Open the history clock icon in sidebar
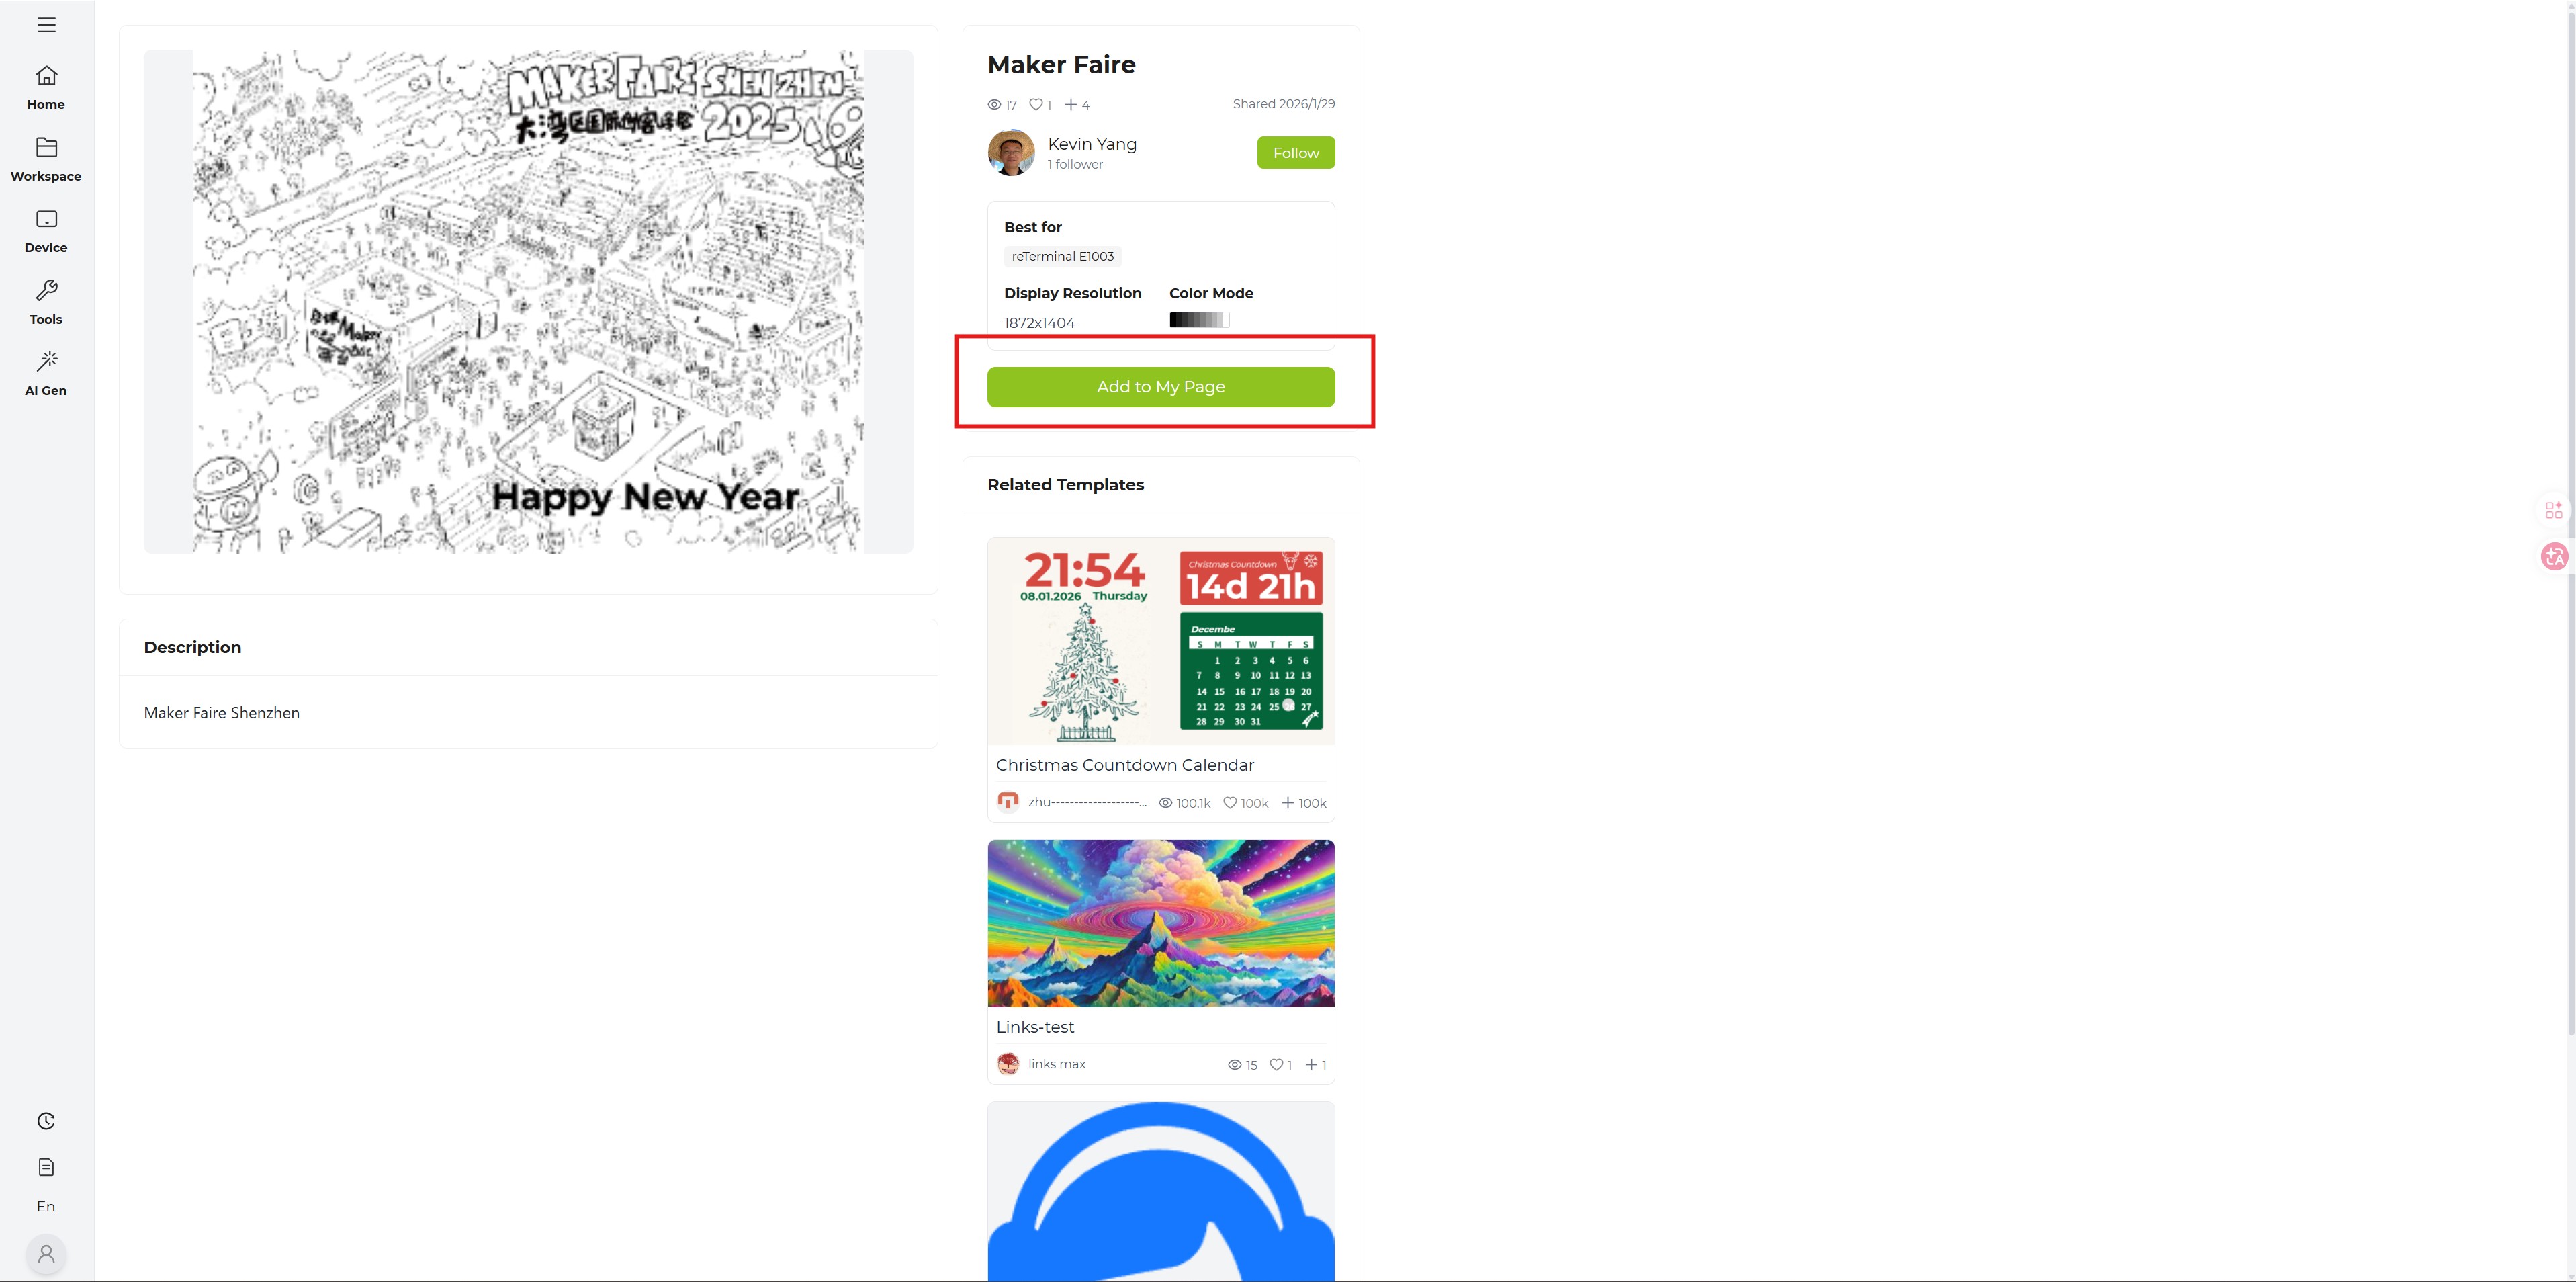Viewport: 2576px width, 1282px height. pos(46,1121)
